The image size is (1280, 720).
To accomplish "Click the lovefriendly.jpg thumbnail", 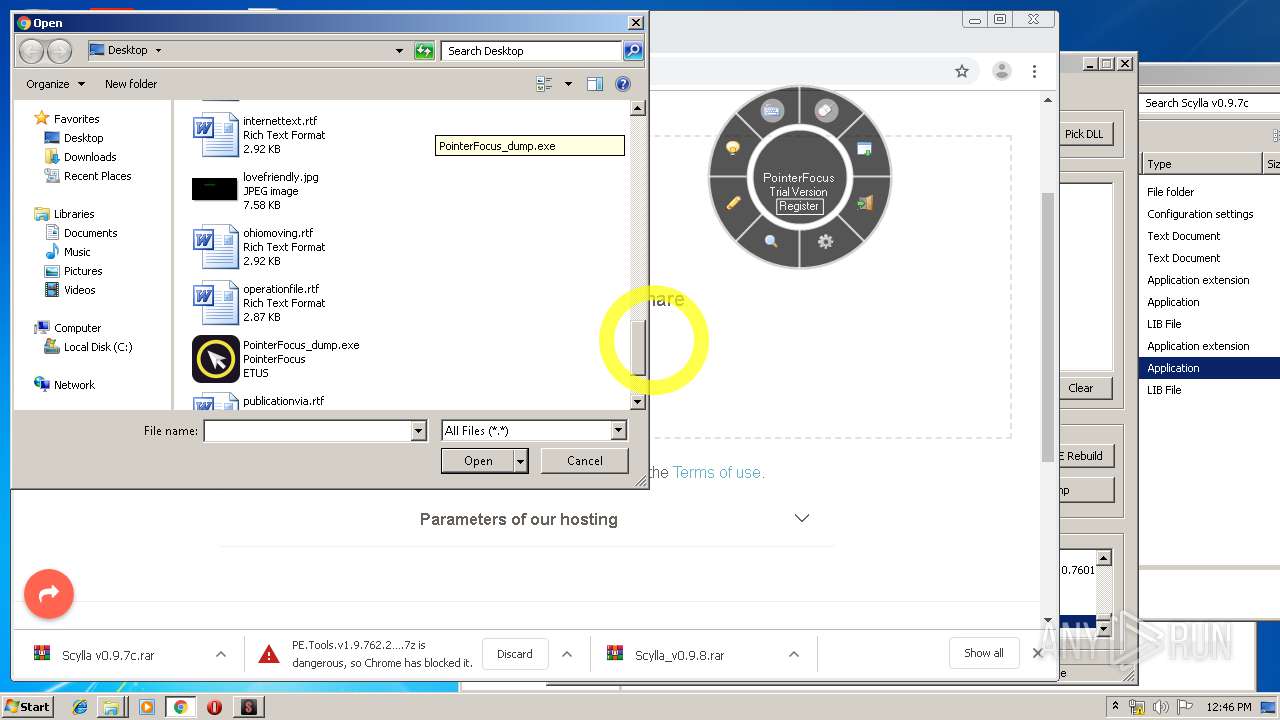I will click(x=214, y=189).
